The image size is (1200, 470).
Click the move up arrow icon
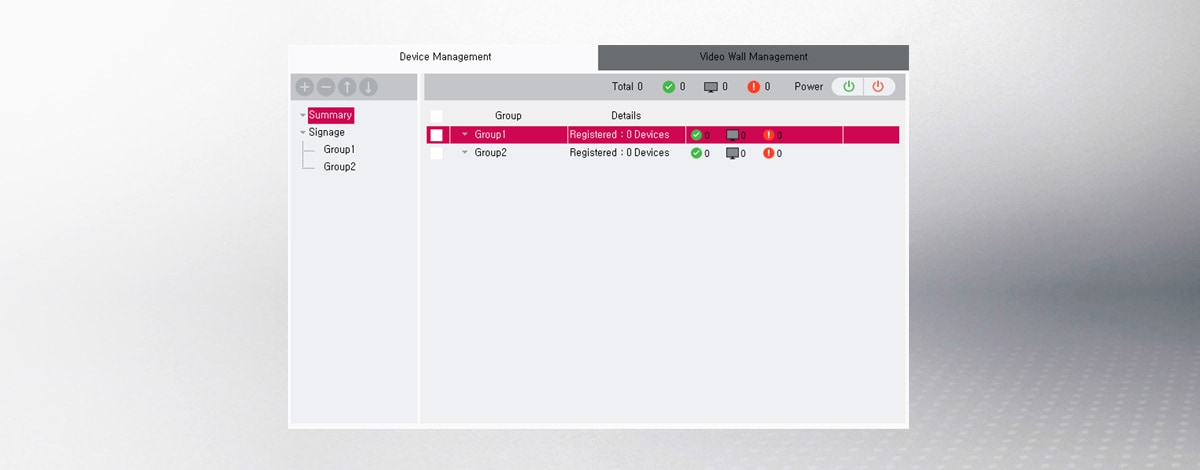[x=347, y=87]
